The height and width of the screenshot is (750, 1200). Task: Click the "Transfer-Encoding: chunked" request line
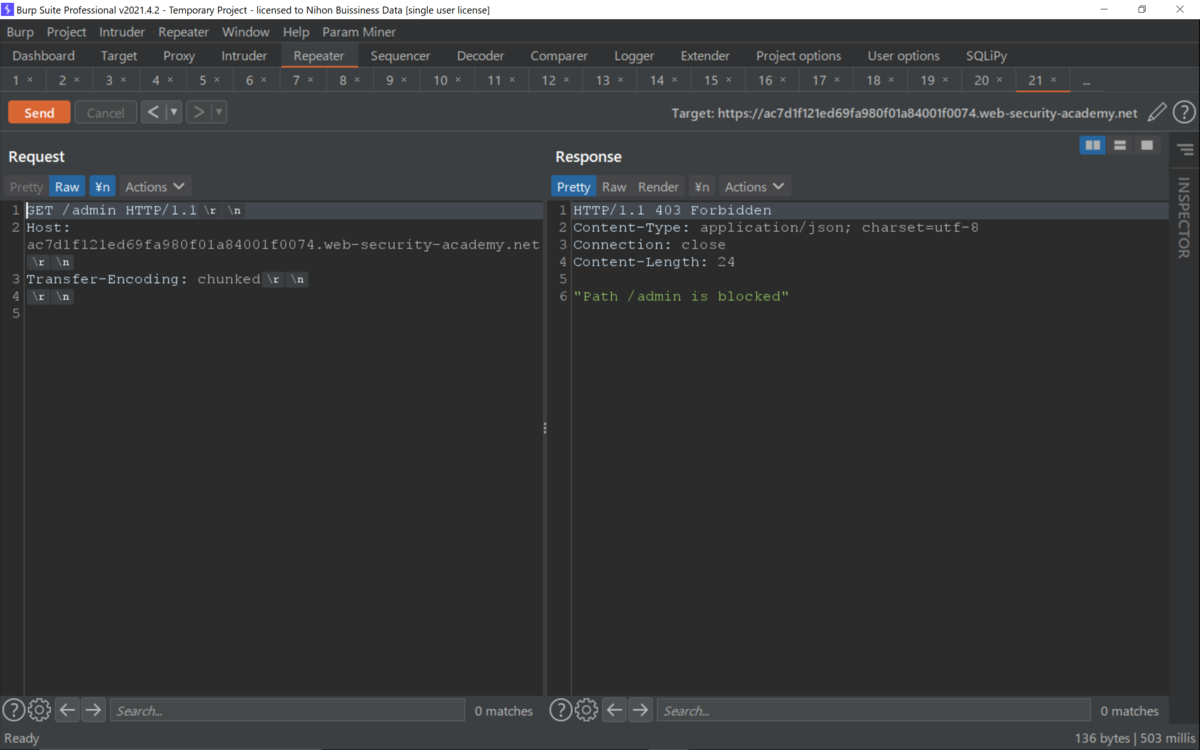(x=143, y=279)
